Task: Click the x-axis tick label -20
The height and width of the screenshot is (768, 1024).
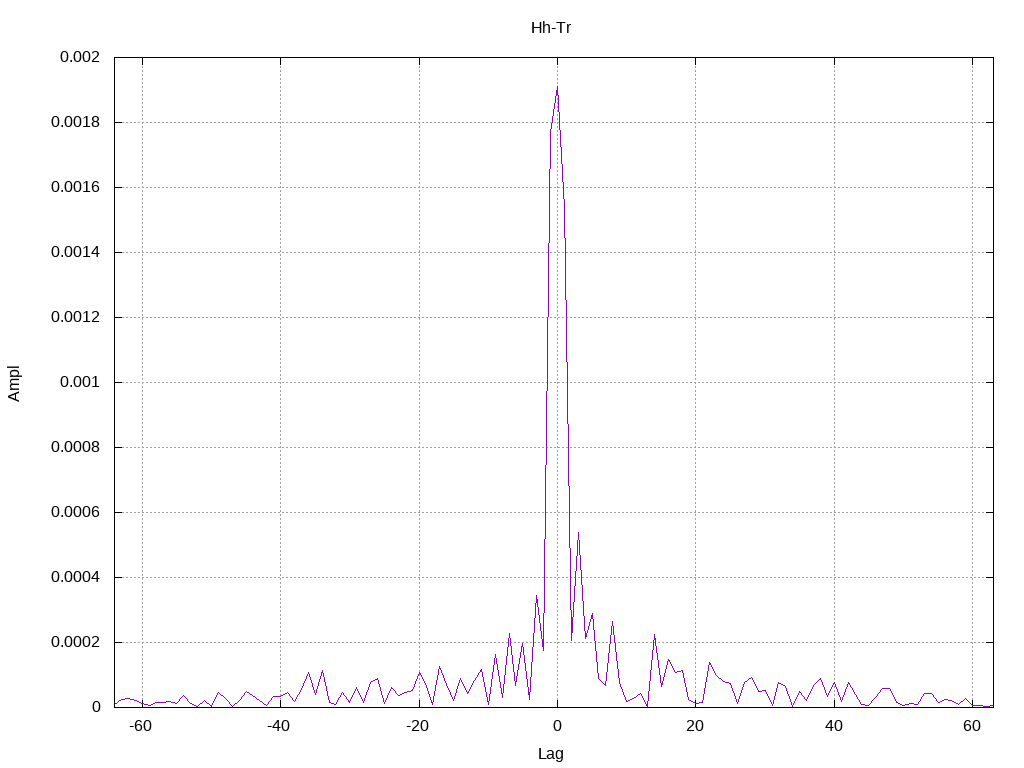Action: pyautogui.click(x=417, y=726)
